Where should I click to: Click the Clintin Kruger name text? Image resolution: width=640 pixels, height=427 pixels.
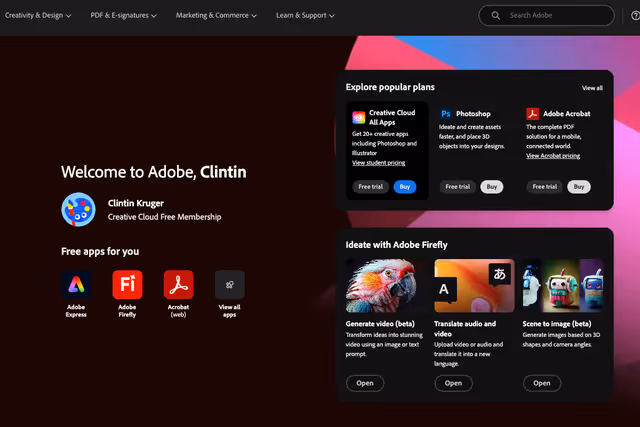point(136,203)
